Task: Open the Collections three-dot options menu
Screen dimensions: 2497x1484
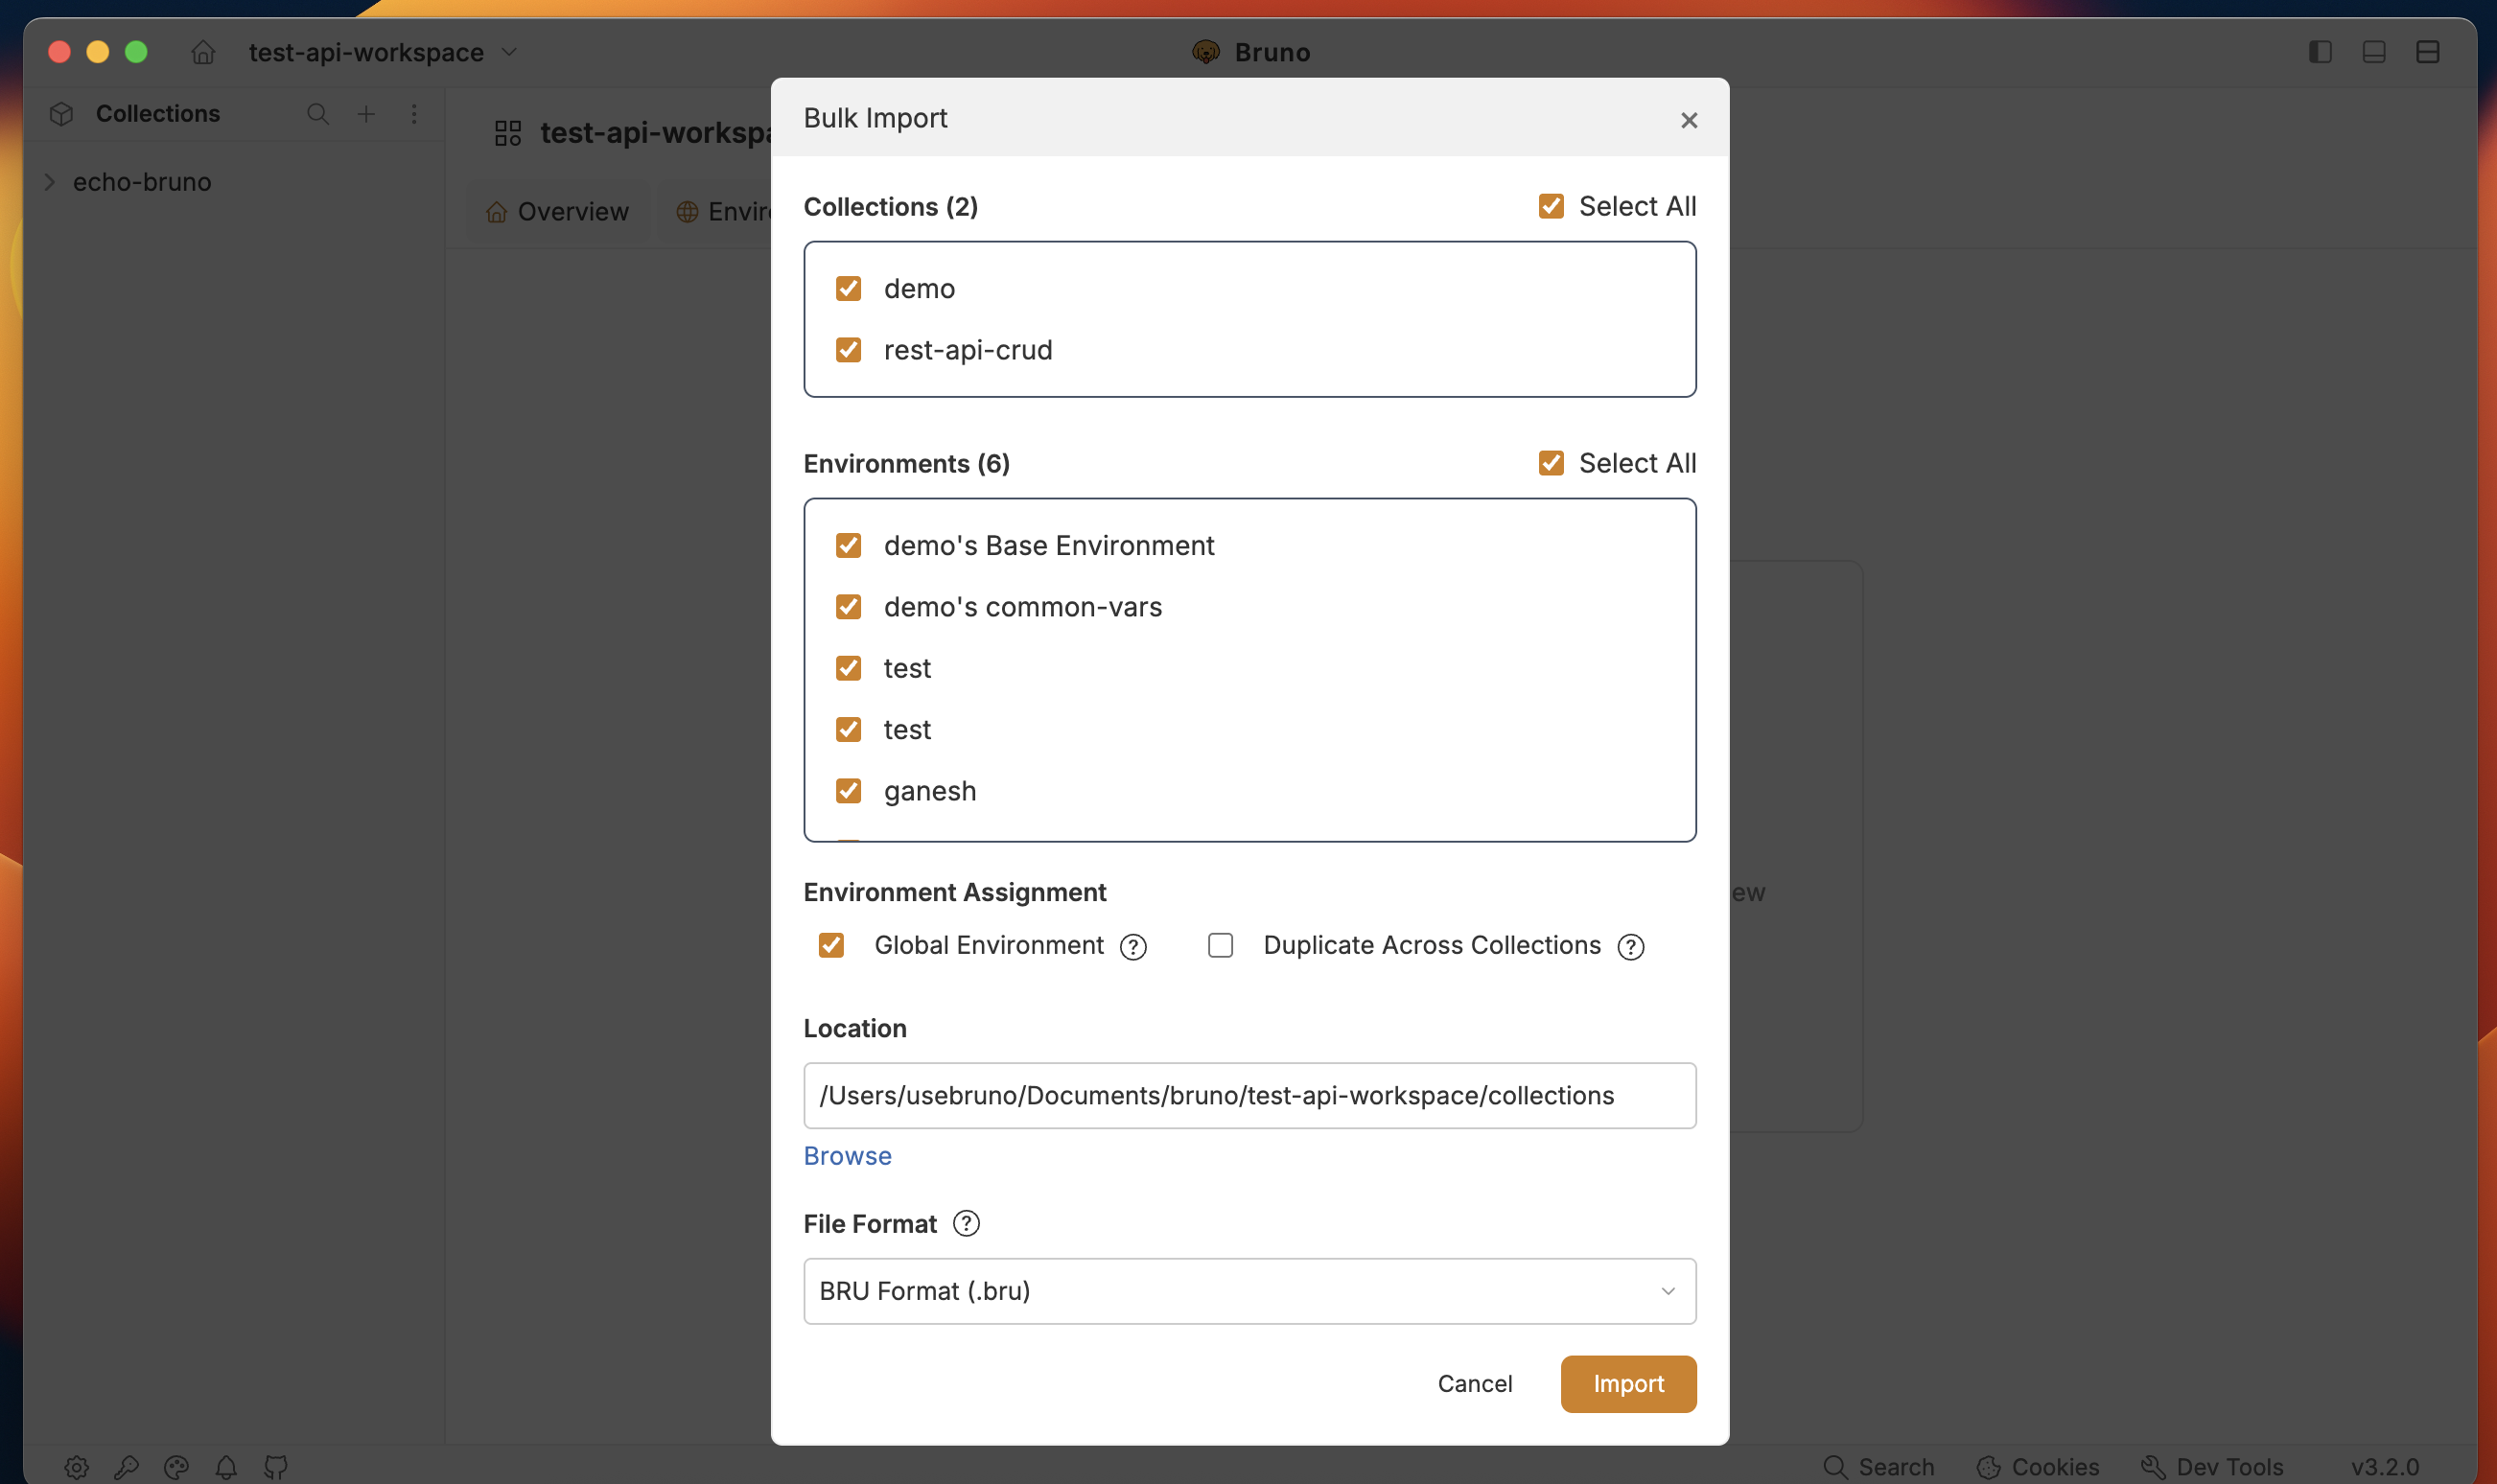Action: point(414,114)
